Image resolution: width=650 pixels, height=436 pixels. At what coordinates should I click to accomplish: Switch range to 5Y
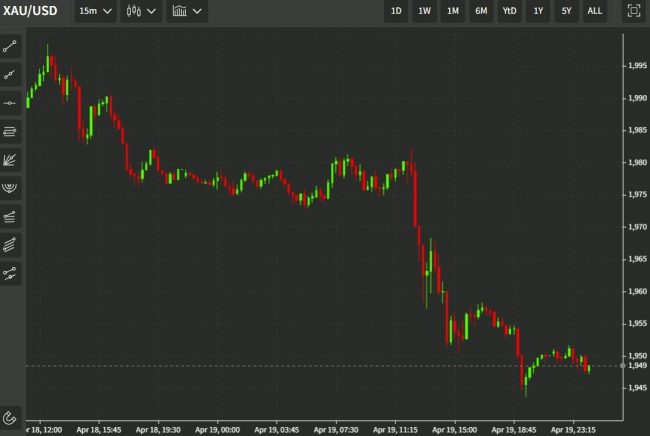pos(566,11)
